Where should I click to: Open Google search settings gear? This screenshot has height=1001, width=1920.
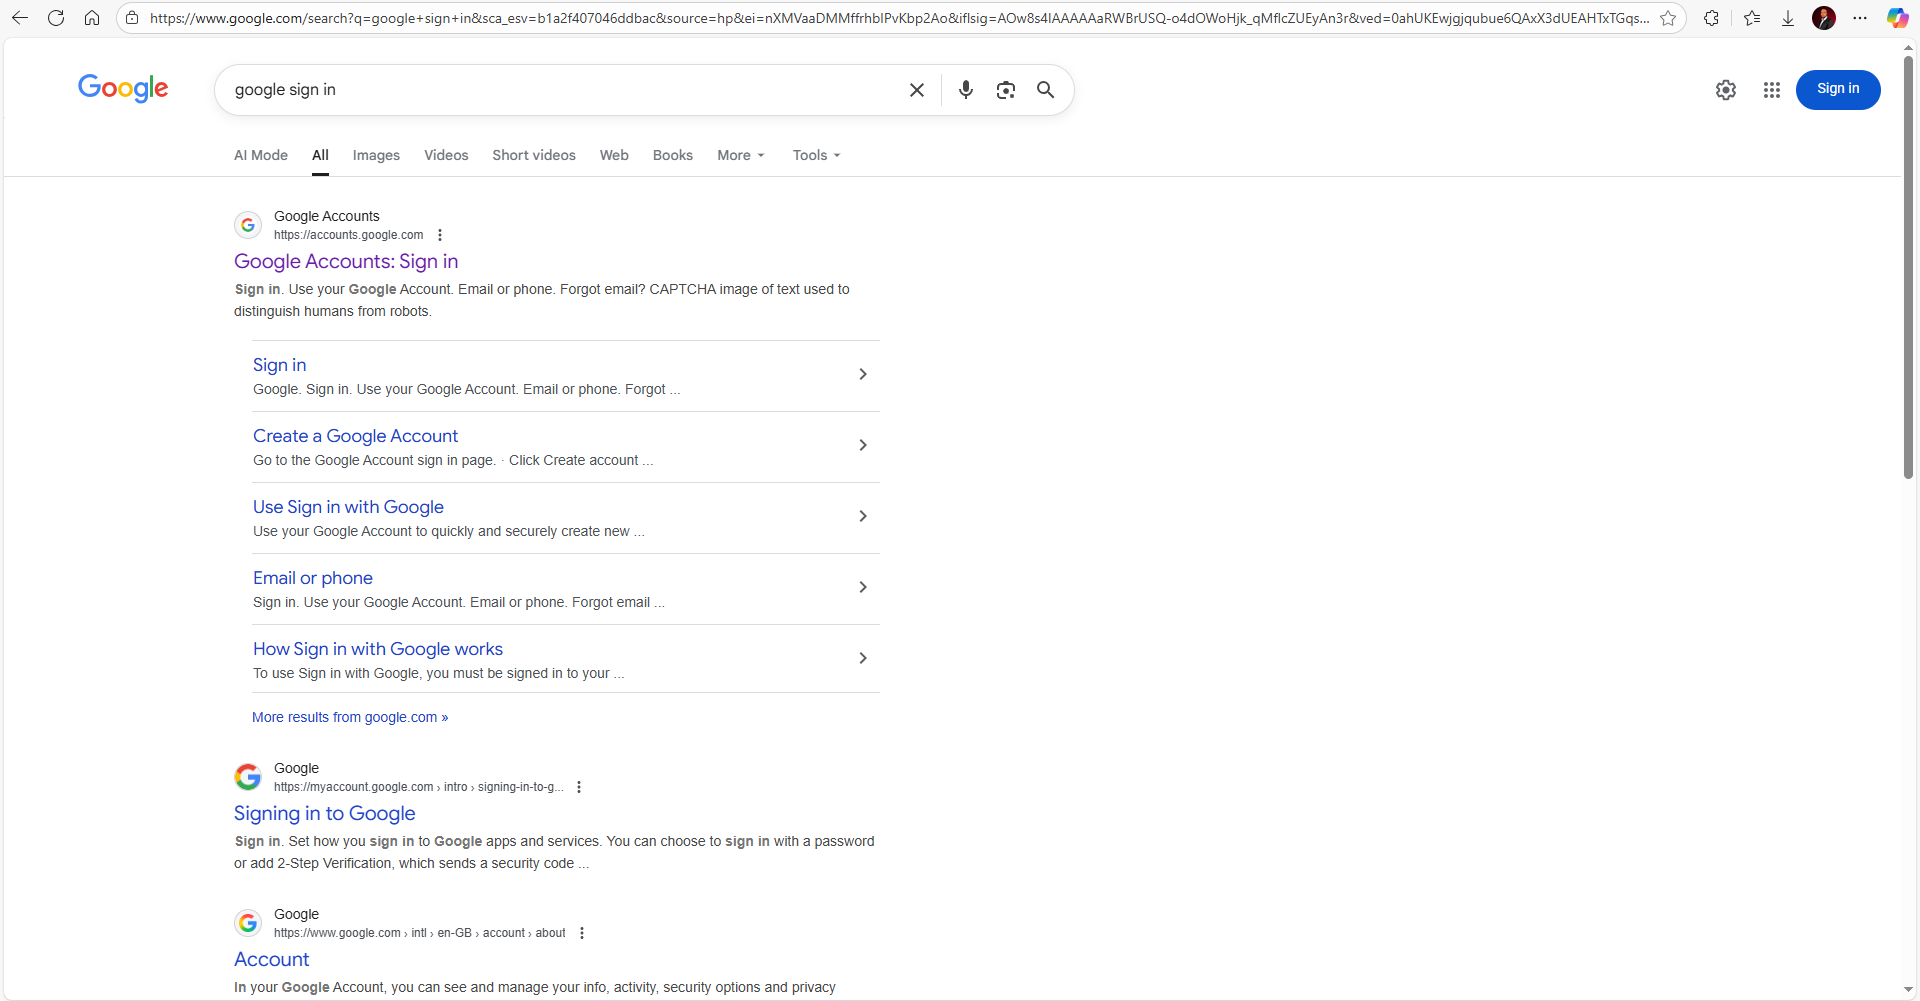tap(1725, 90)
